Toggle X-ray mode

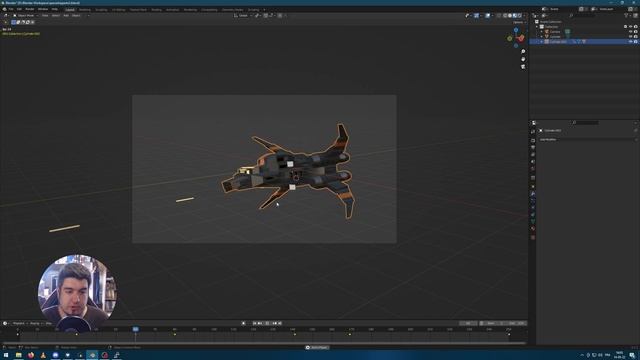pos(499,16)
